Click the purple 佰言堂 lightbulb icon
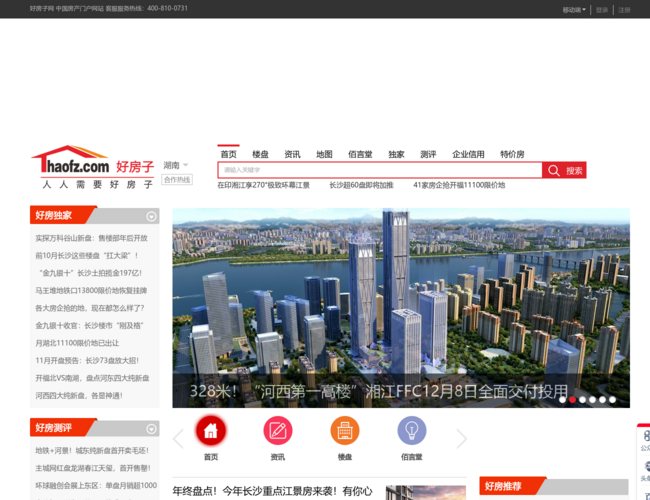650x500 pixels. pos(411,431)
